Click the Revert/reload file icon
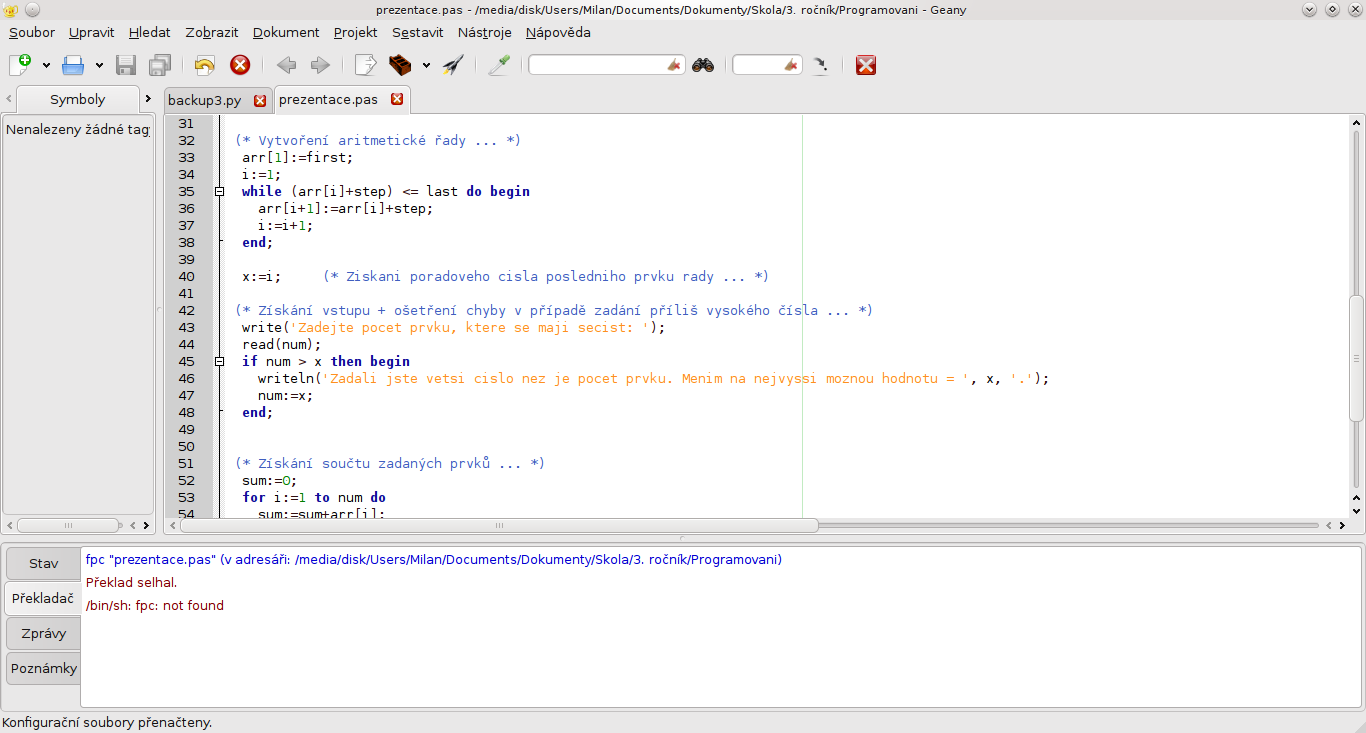 pos(205,65)
